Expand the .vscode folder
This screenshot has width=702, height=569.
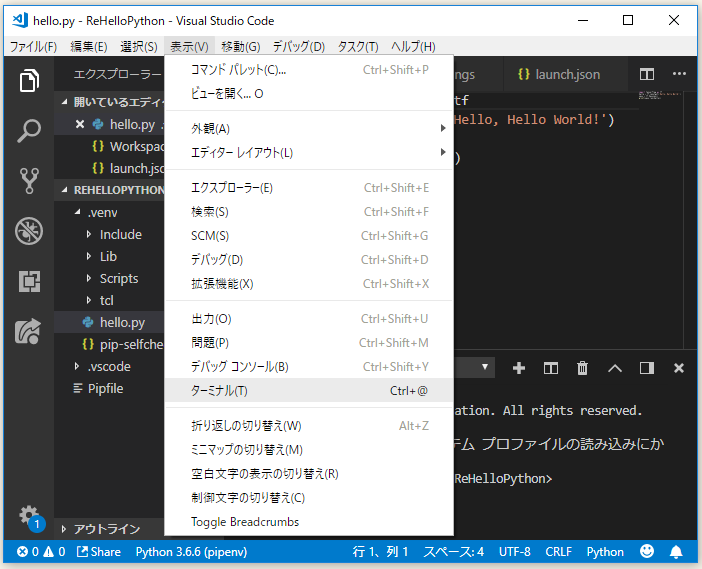[x=77, y=366]
